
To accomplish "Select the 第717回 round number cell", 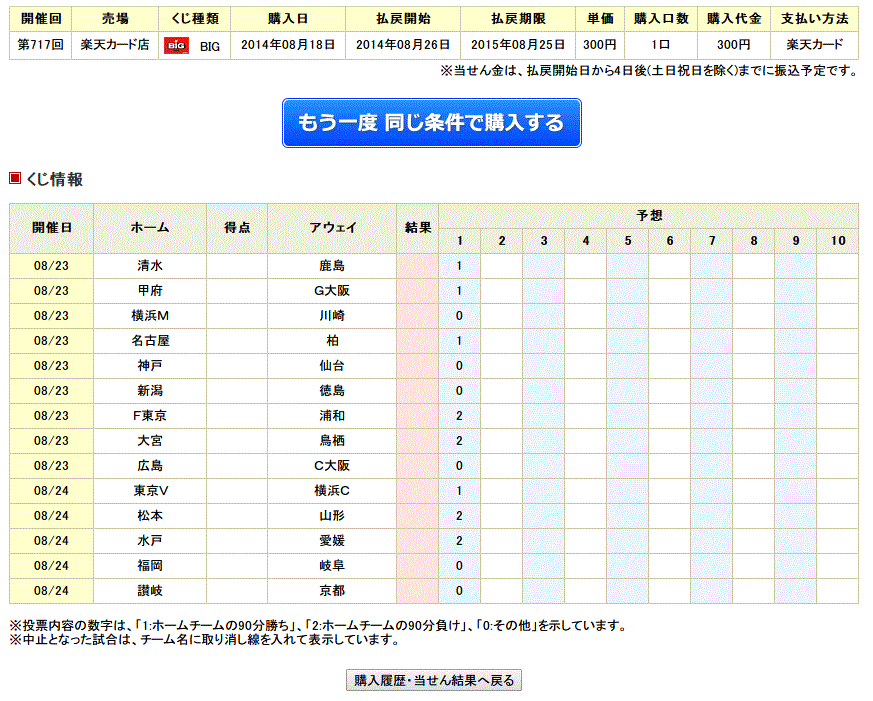I will [x=38, y=44].
